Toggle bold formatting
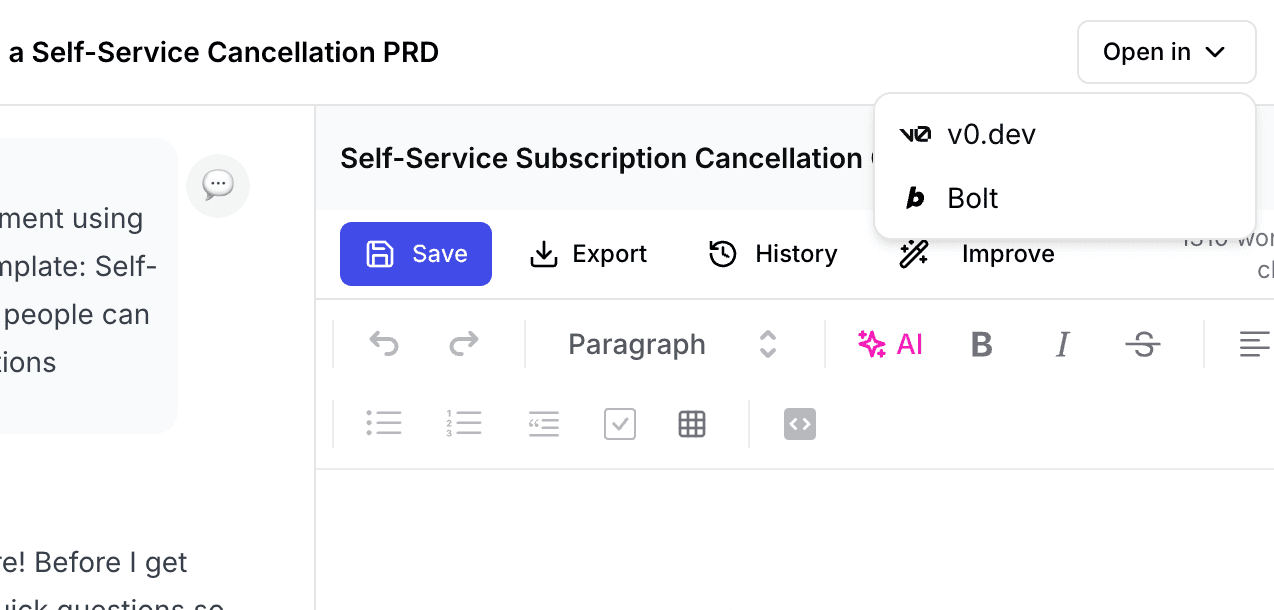 click(x=981, y=344)
